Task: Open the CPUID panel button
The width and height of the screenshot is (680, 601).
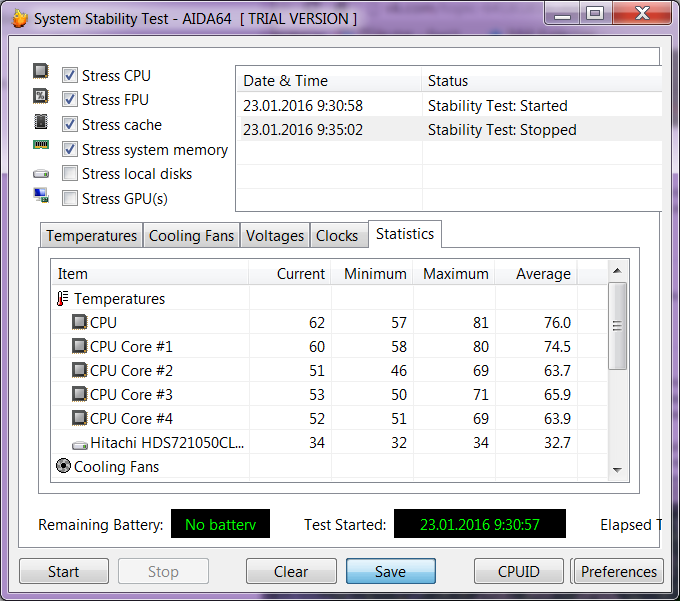Action: coord(519,572)
